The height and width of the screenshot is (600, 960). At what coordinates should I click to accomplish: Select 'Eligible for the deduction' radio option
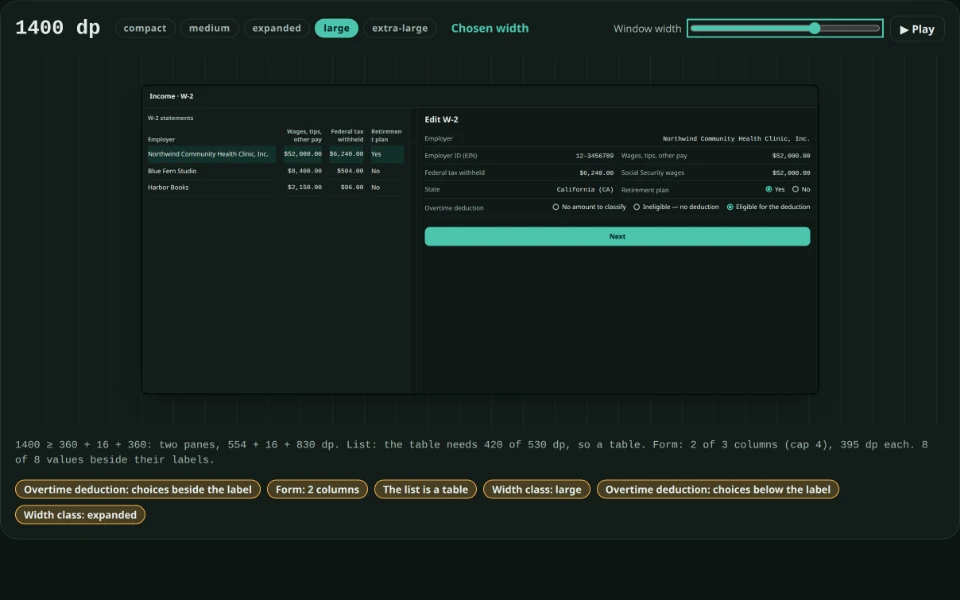768,207
